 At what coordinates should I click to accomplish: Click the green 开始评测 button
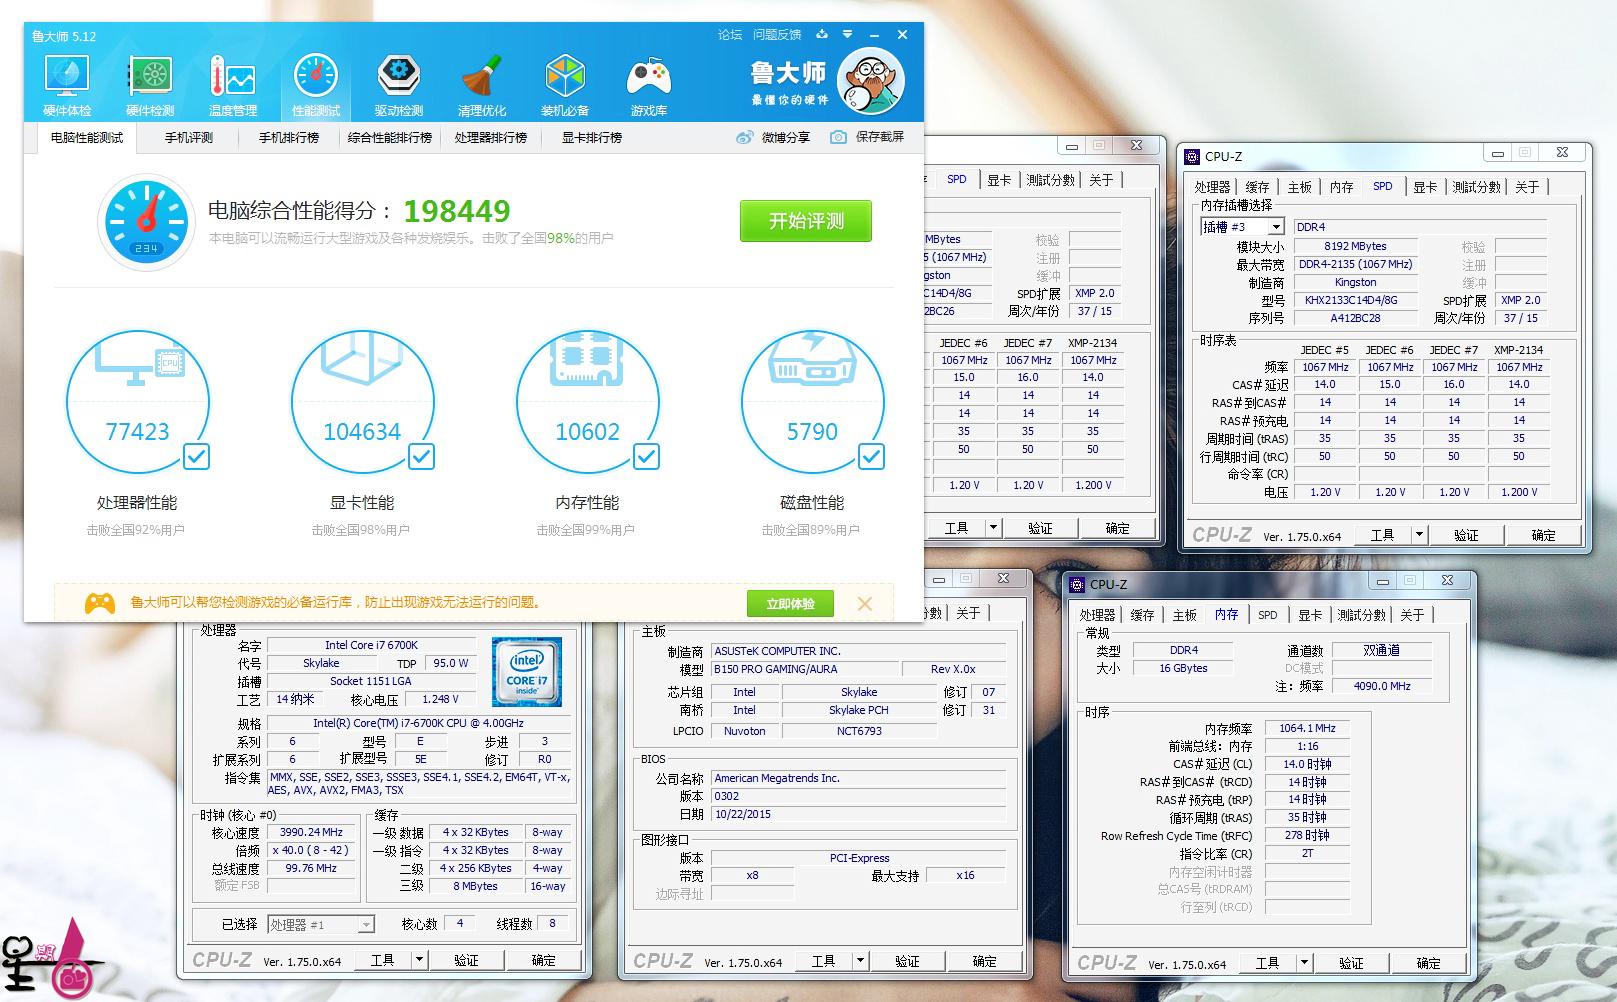[806, 221]
